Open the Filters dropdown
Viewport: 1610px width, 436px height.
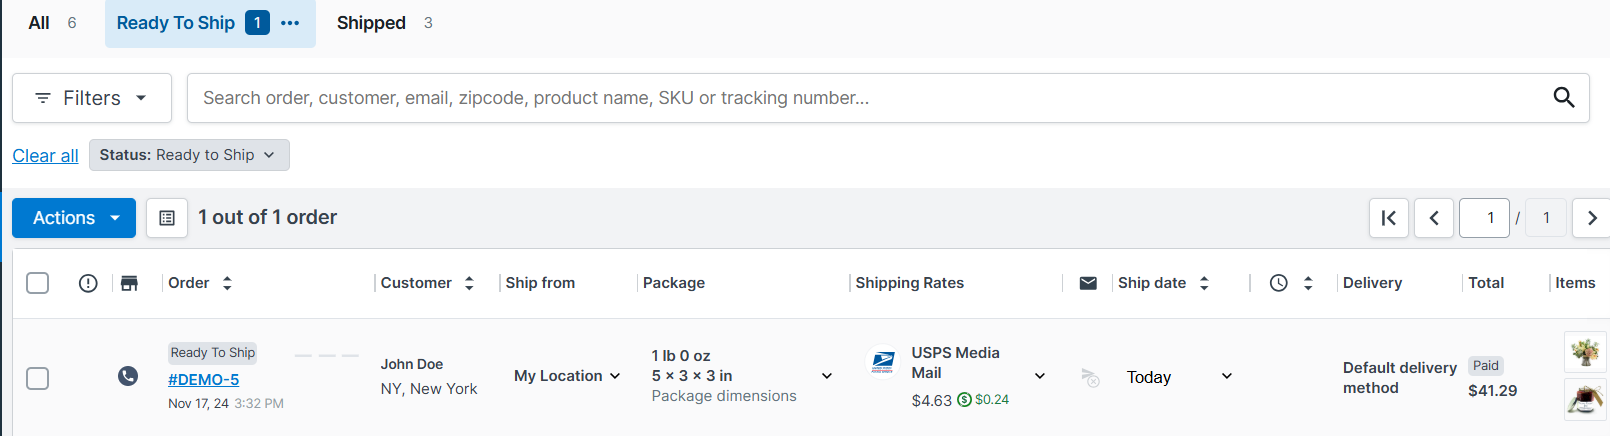92,98
